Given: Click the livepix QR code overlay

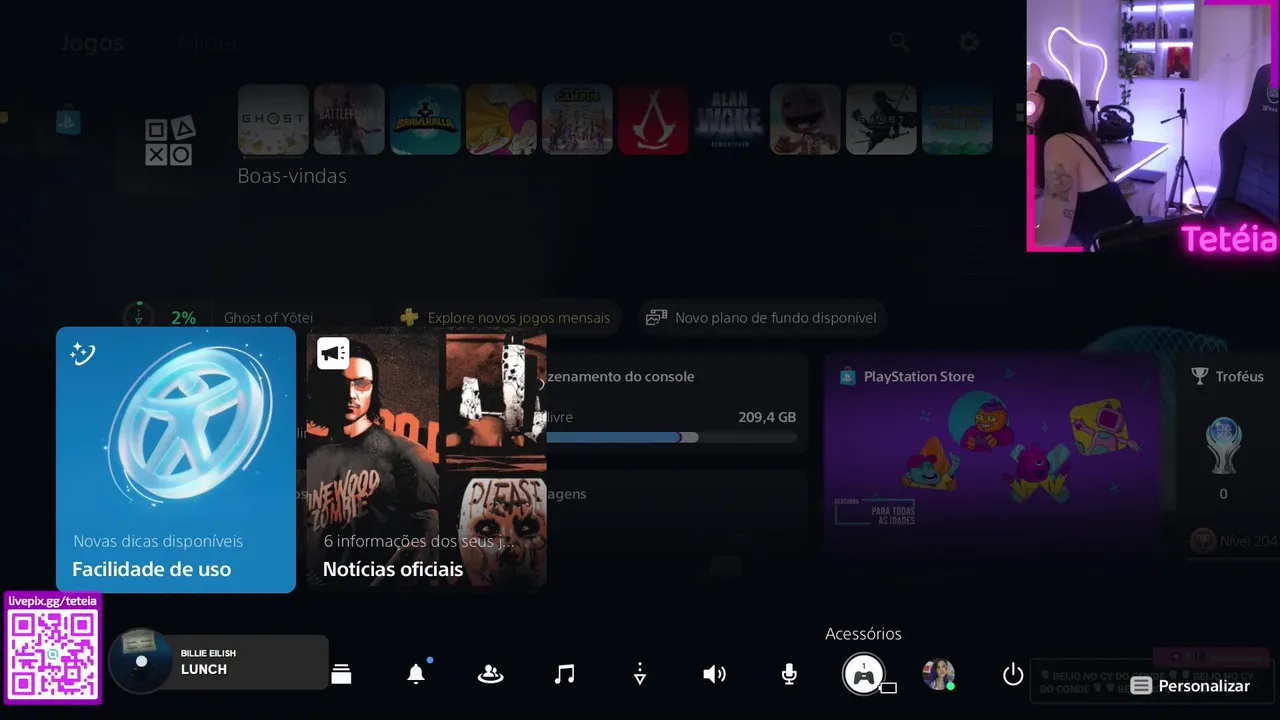Looking at the screenshot, I should click(x=53, y=654).
